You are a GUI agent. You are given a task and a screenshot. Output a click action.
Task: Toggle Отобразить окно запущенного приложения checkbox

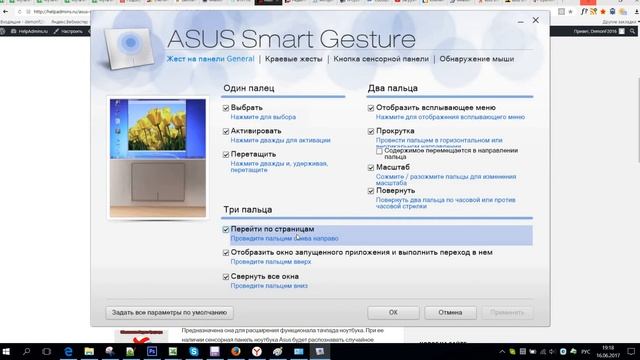[226, 253]
